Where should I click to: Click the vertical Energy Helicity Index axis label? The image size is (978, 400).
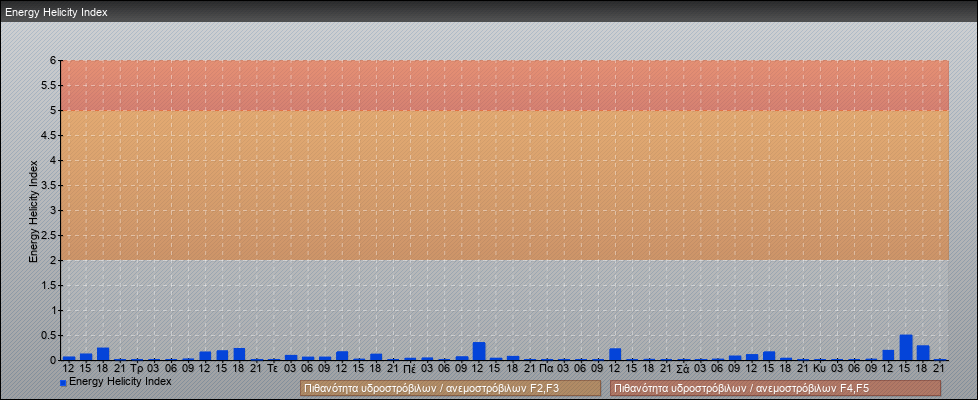(x=34, y=211)
